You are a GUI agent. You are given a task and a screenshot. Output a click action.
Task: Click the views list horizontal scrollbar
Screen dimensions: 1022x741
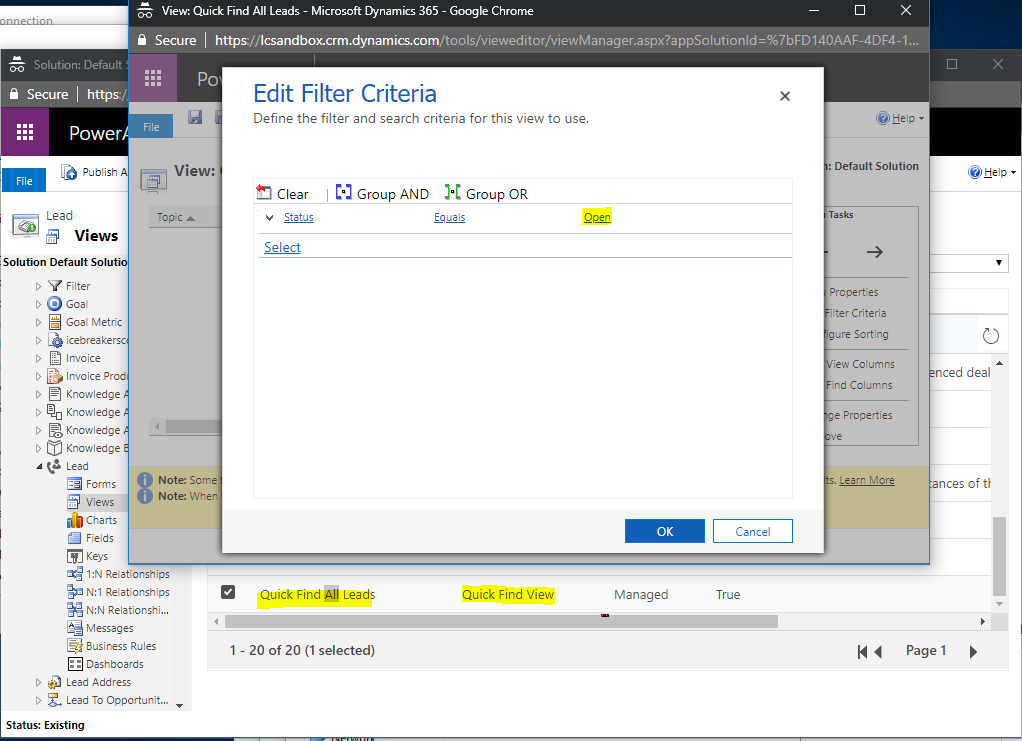click(x=501, y=622)
